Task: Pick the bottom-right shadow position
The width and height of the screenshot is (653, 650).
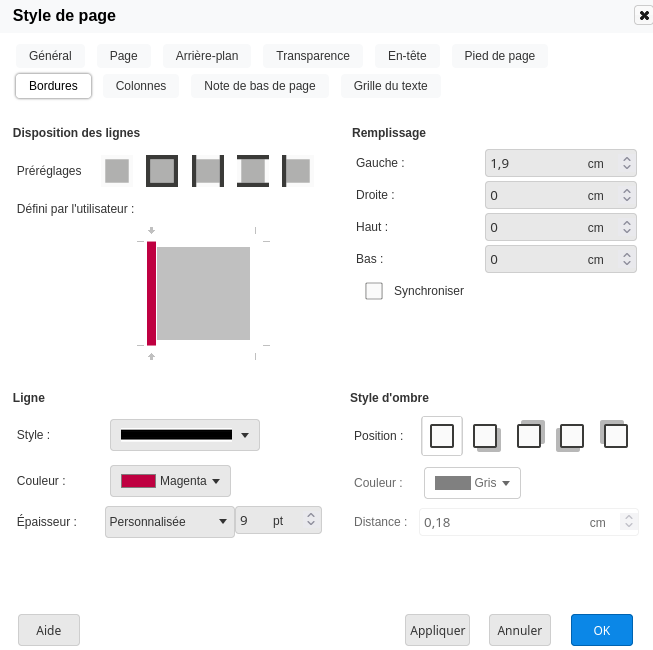Action: [x=487, y=436]
